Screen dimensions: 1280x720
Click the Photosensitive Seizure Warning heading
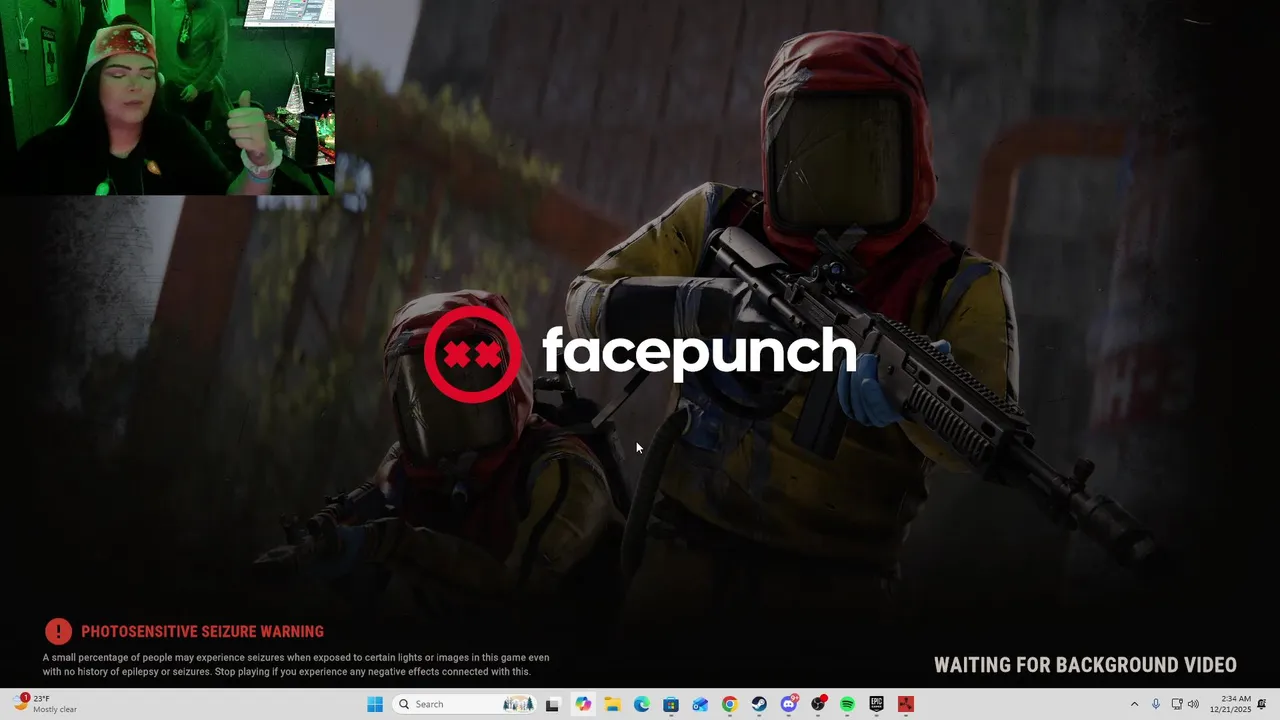click(202, 632)
